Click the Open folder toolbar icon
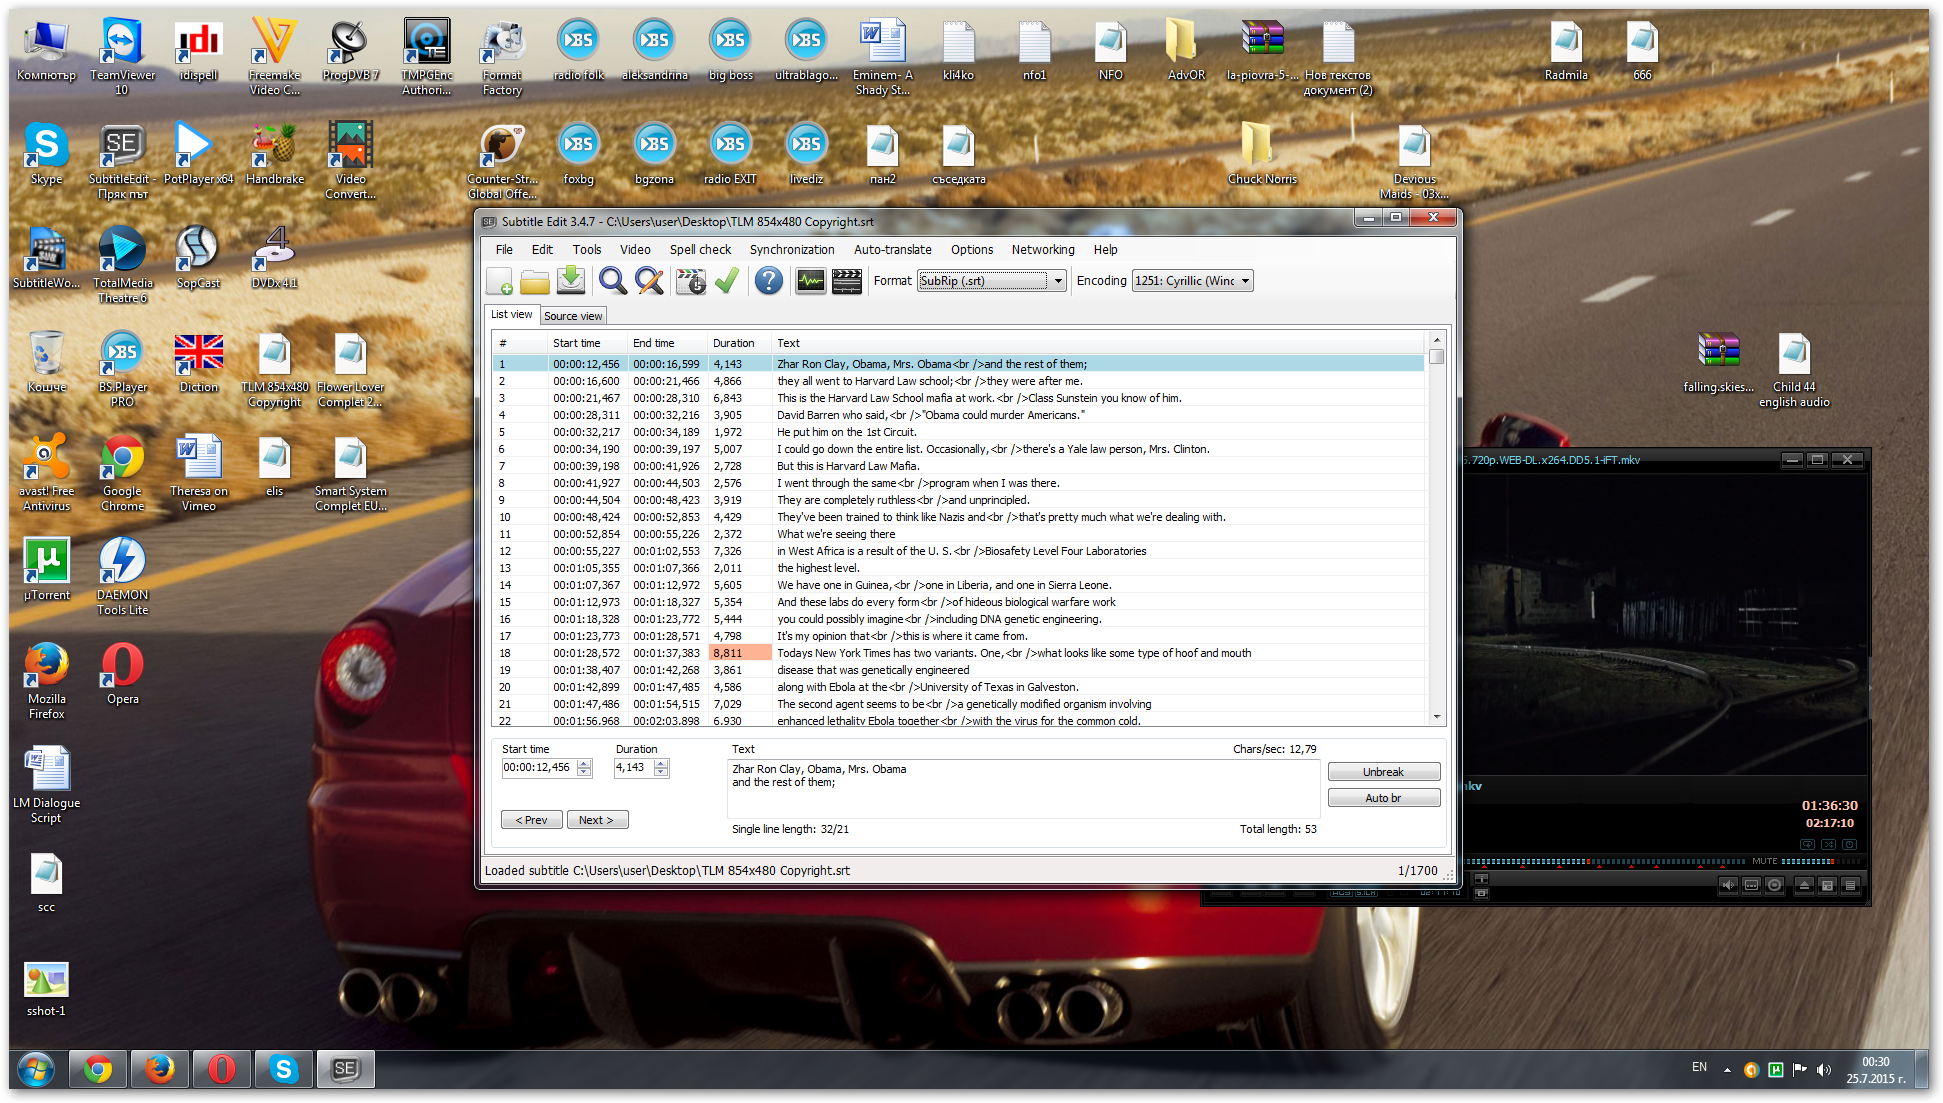 (x=535, y=281)
